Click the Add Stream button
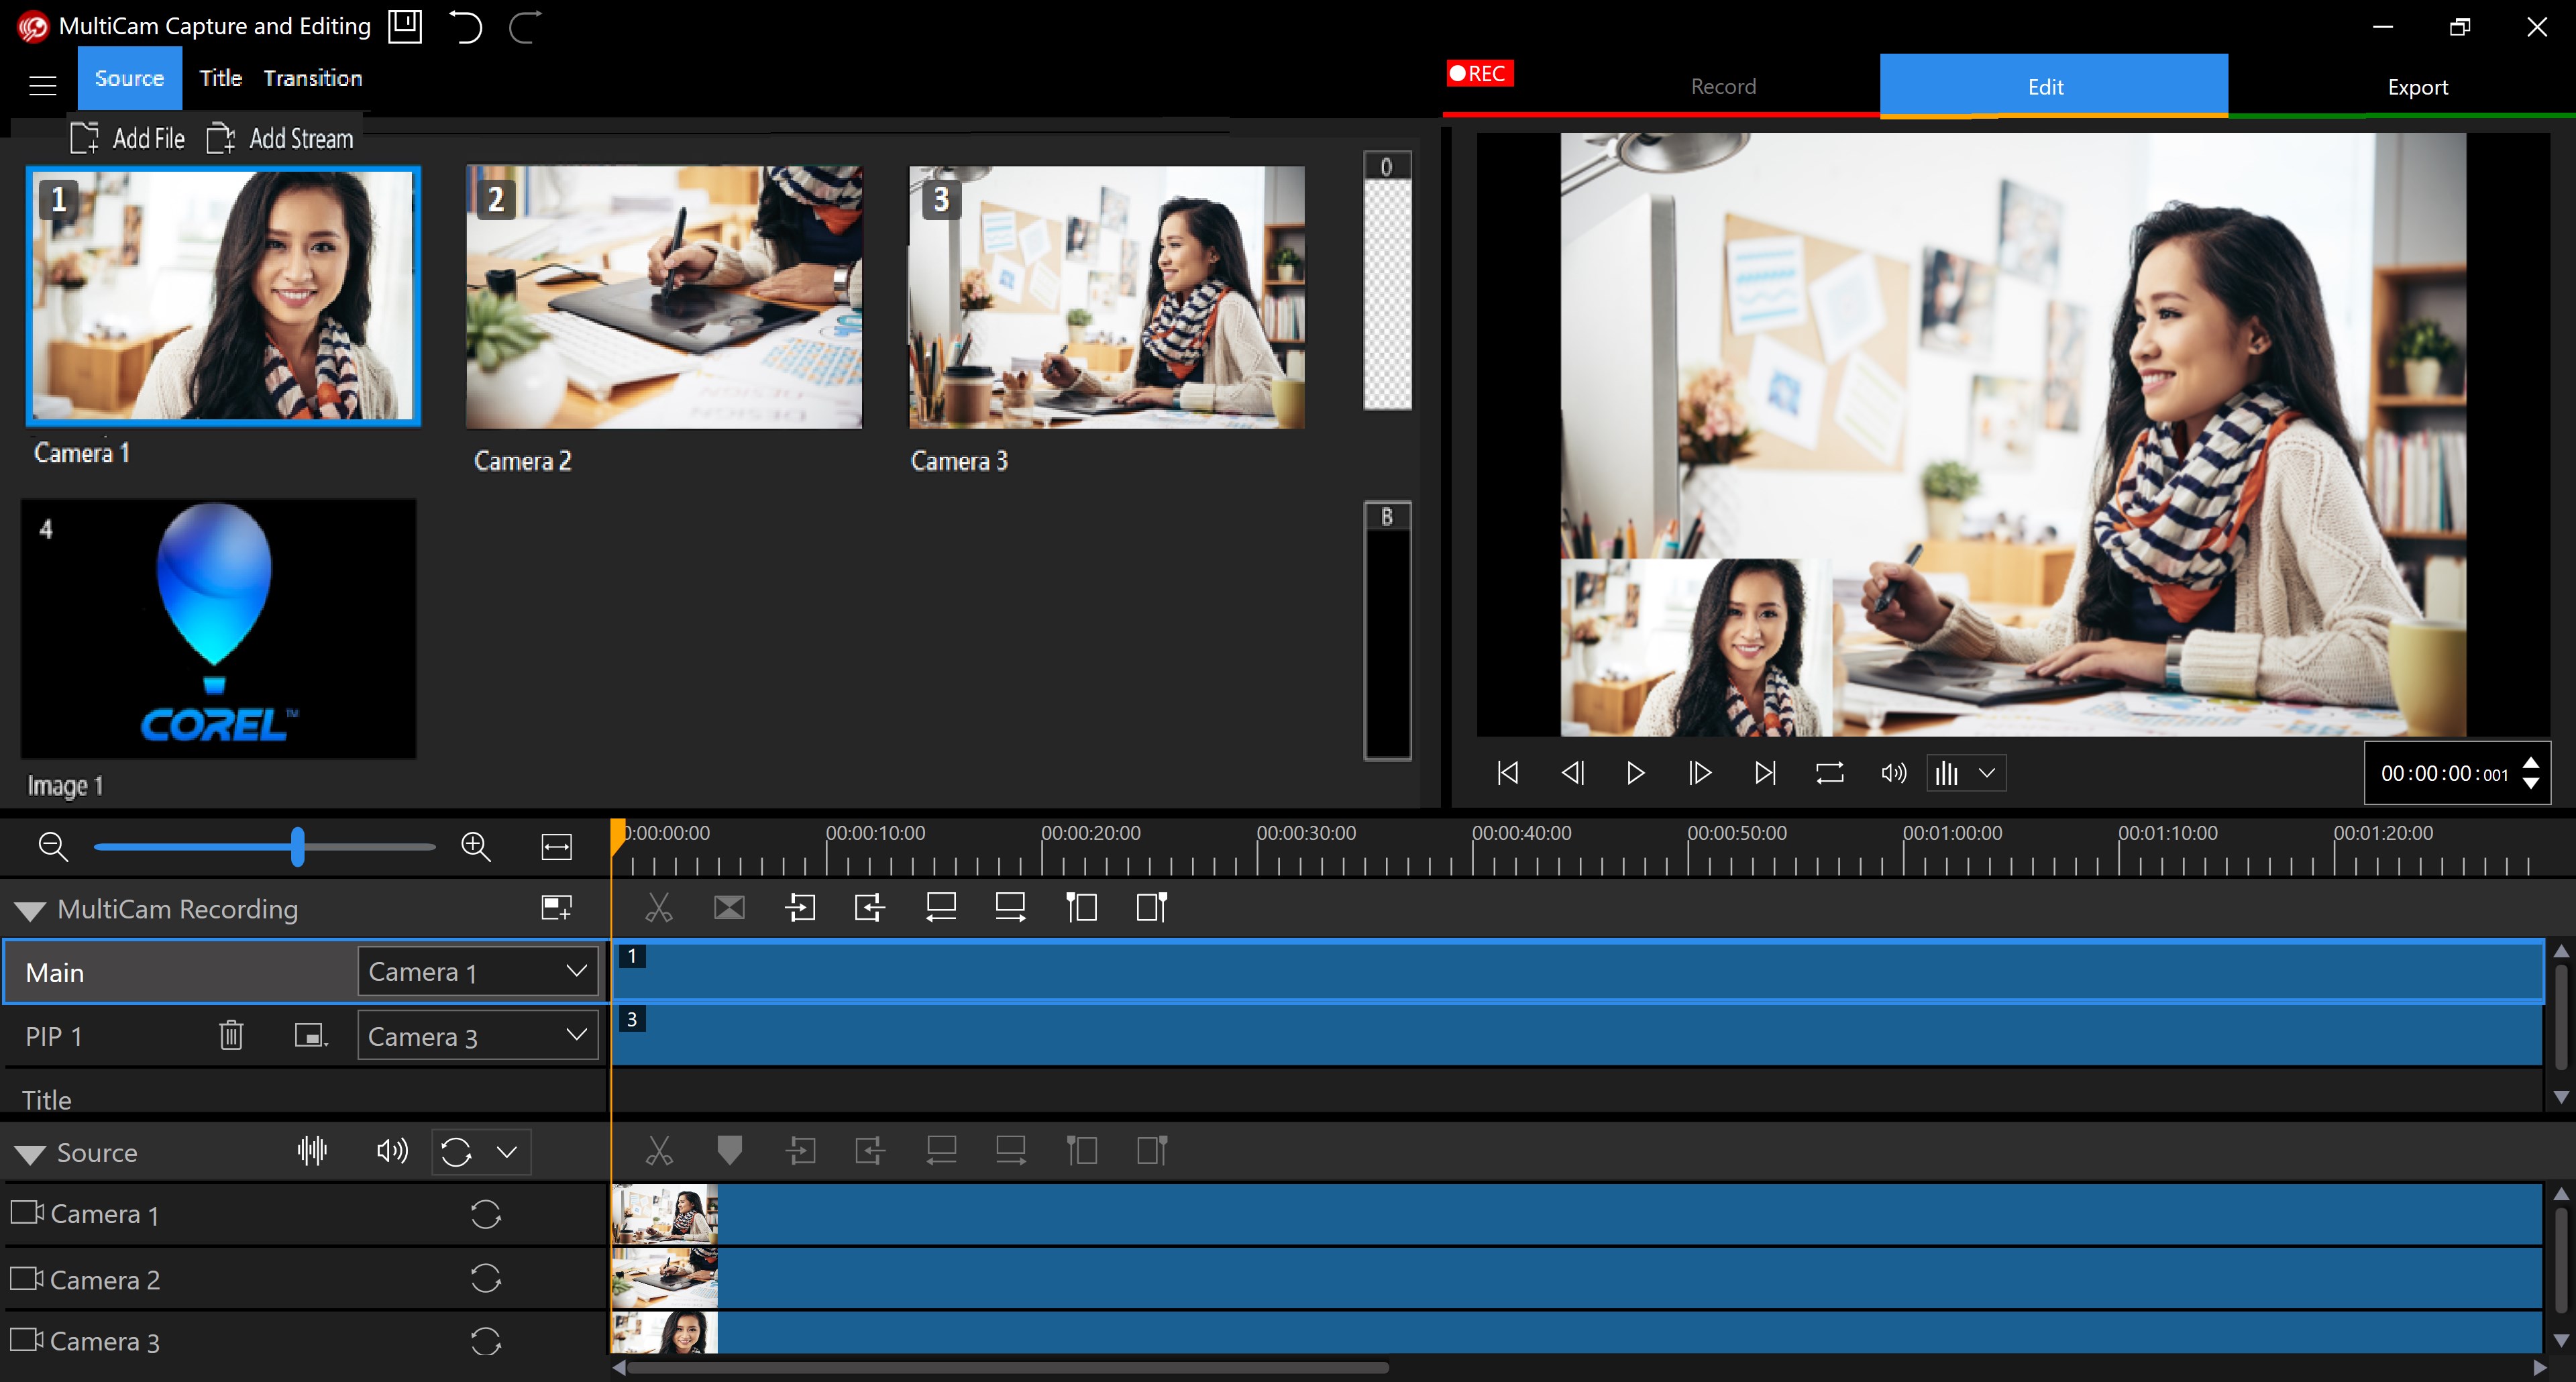2576x1382 pixels. click(280, 138)
